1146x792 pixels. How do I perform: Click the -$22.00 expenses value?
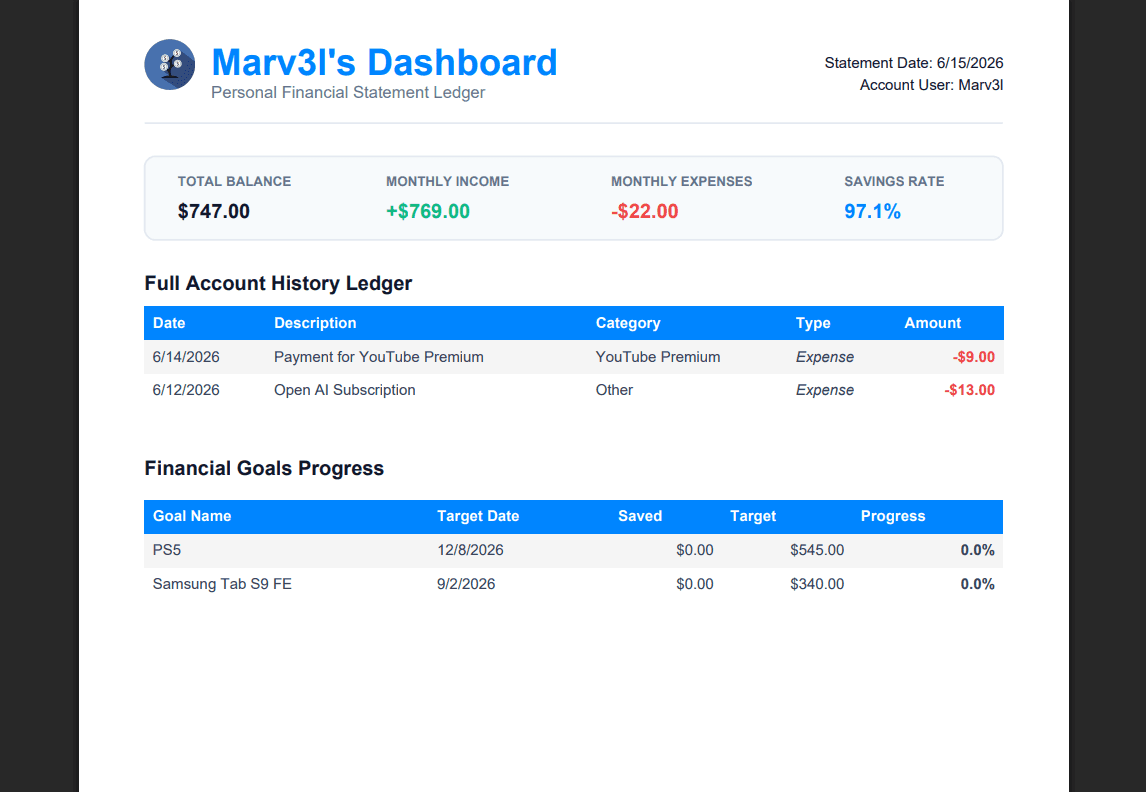click(x=645, y=211)
